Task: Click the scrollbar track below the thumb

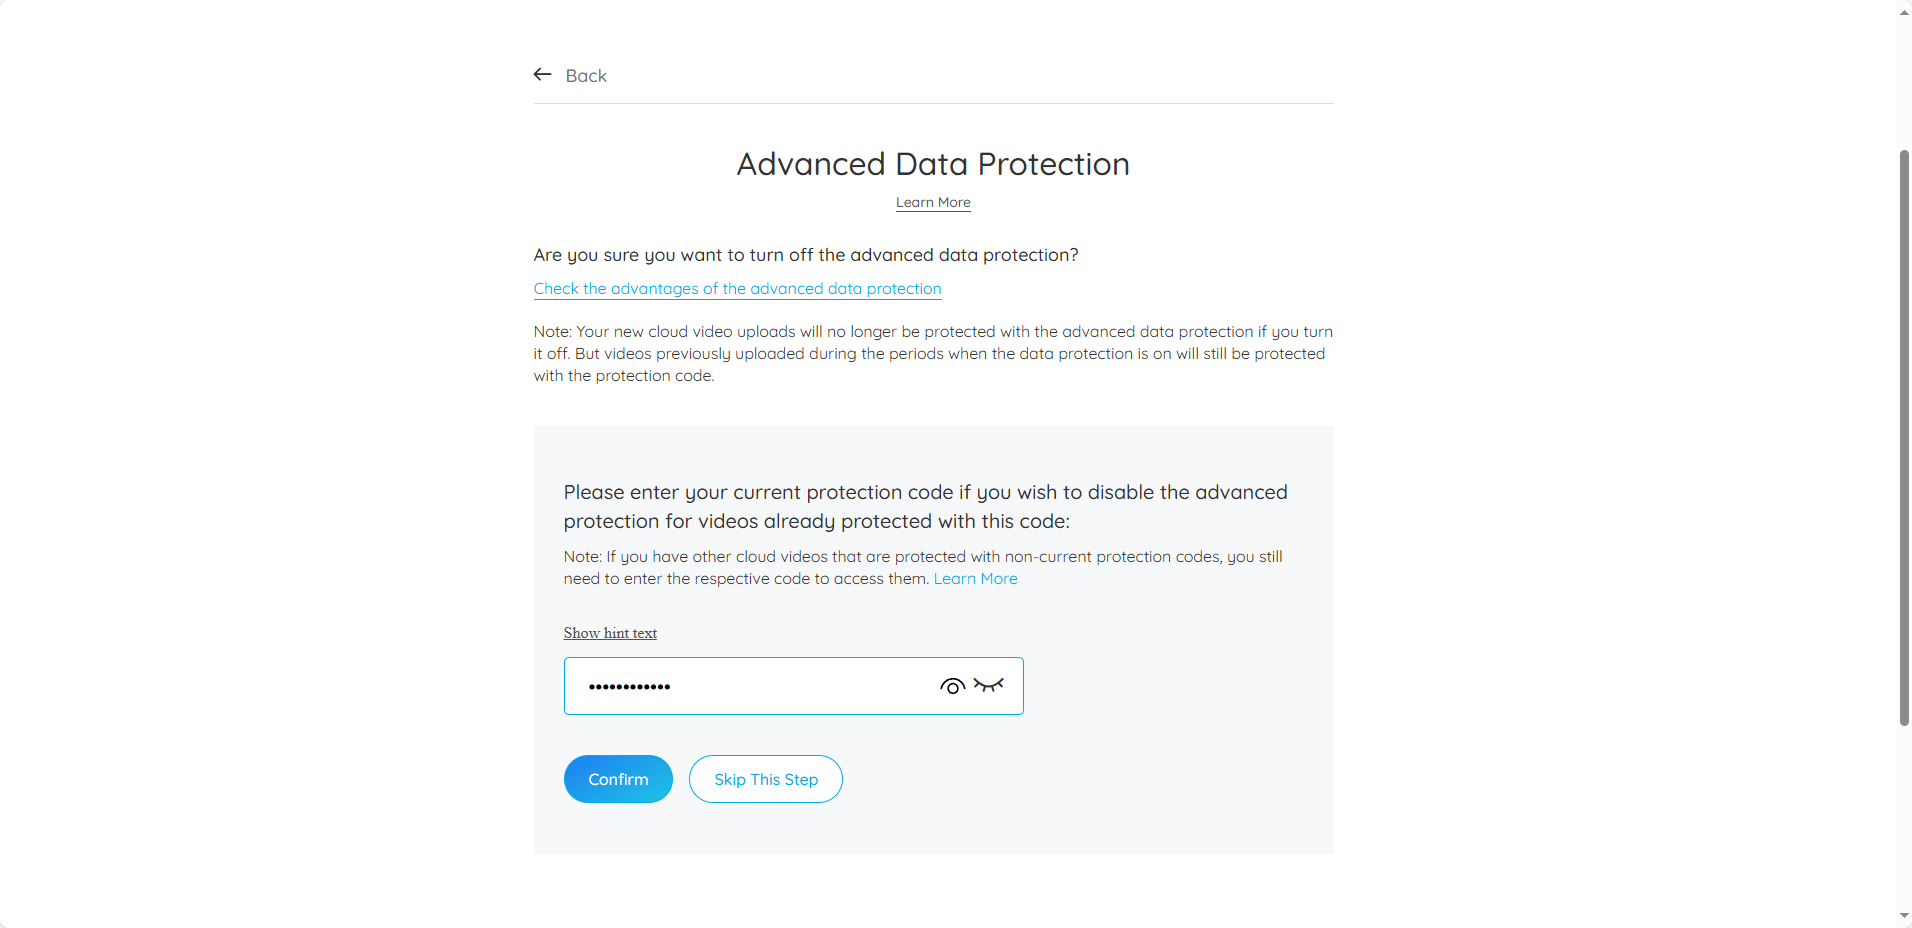Action: tap(1904, 815)
